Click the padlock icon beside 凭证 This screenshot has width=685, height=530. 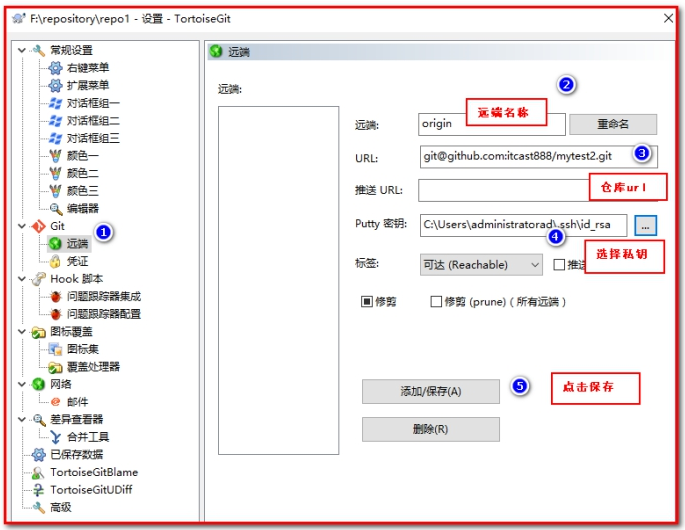pyautogui.click(x=55, y=261)
